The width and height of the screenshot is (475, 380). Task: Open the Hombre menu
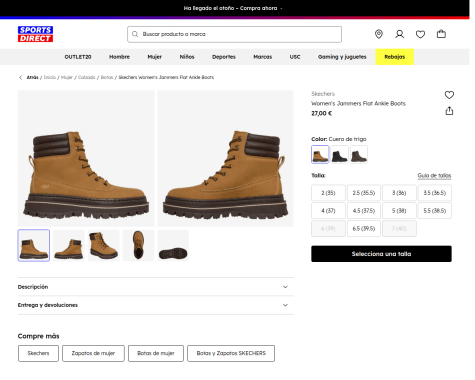[119, 57]
